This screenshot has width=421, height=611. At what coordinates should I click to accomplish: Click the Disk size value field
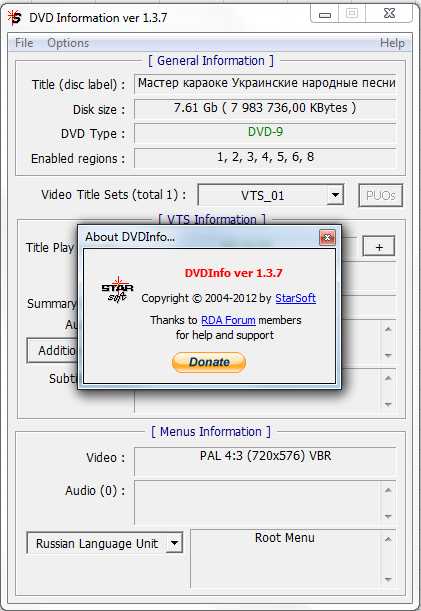(265, 108)
